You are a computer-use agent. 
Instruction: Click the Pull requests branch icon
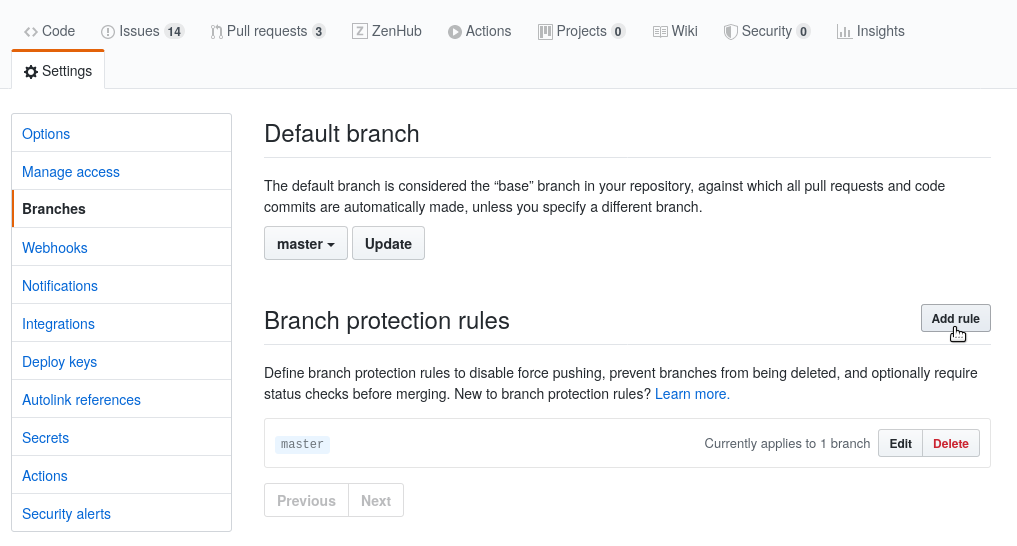216,32
